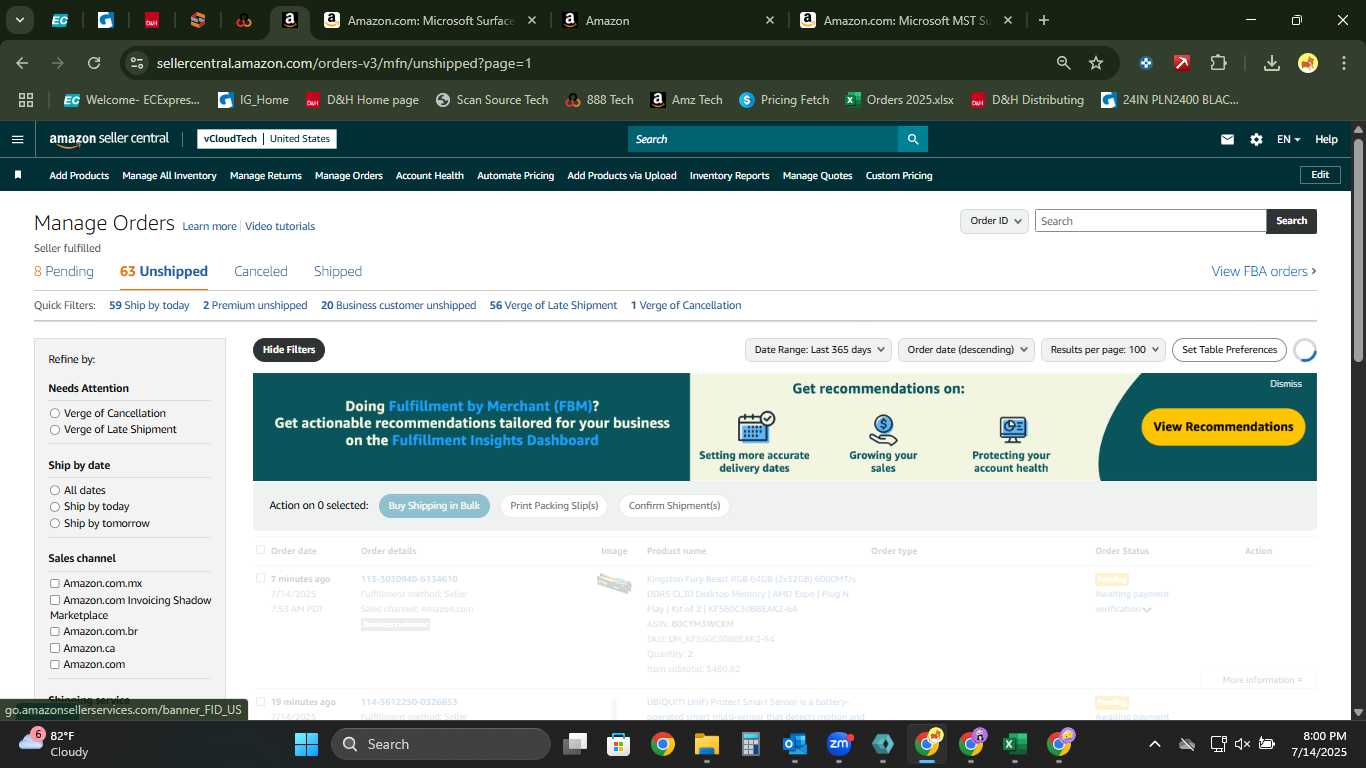The height and width of the screenshot is (768, 1366).
Task: Open the Chrome apps grid icon
Action: click(x=26, y=100)
